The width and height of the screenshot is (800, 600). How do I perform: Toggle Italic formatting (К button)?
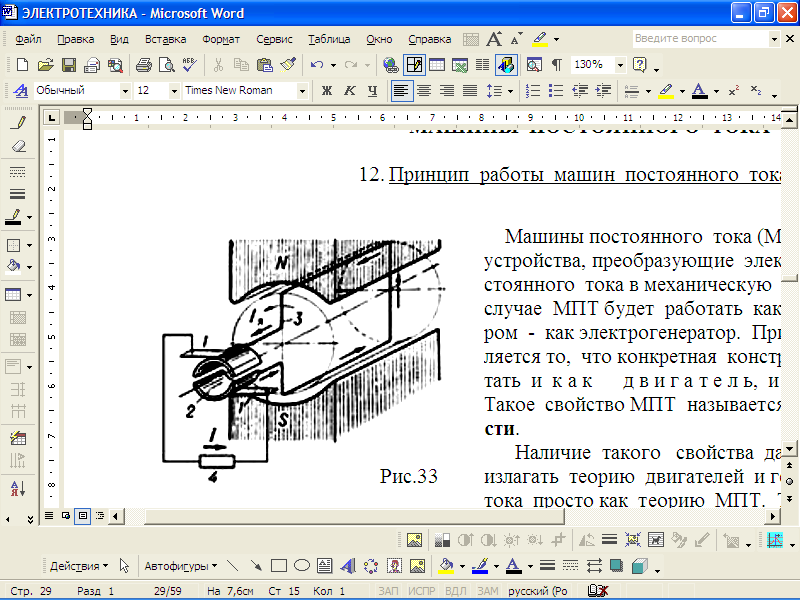click(x=349, y=90)
